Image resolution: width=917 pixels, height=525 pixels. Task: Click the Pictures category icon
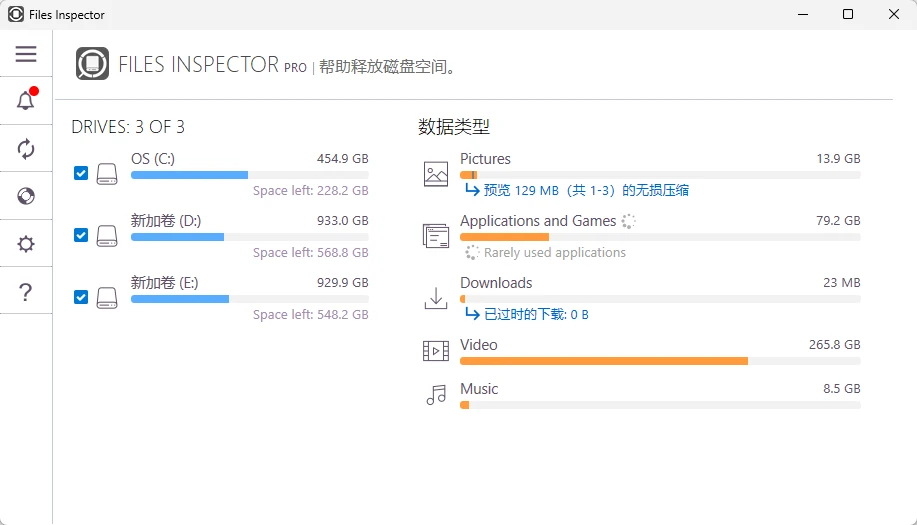(436, 174)
